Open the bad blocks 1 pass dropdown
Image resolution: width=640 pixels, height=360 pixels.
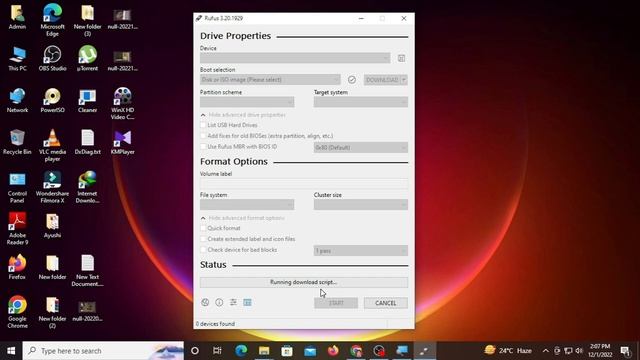click(x=360, y=251)
